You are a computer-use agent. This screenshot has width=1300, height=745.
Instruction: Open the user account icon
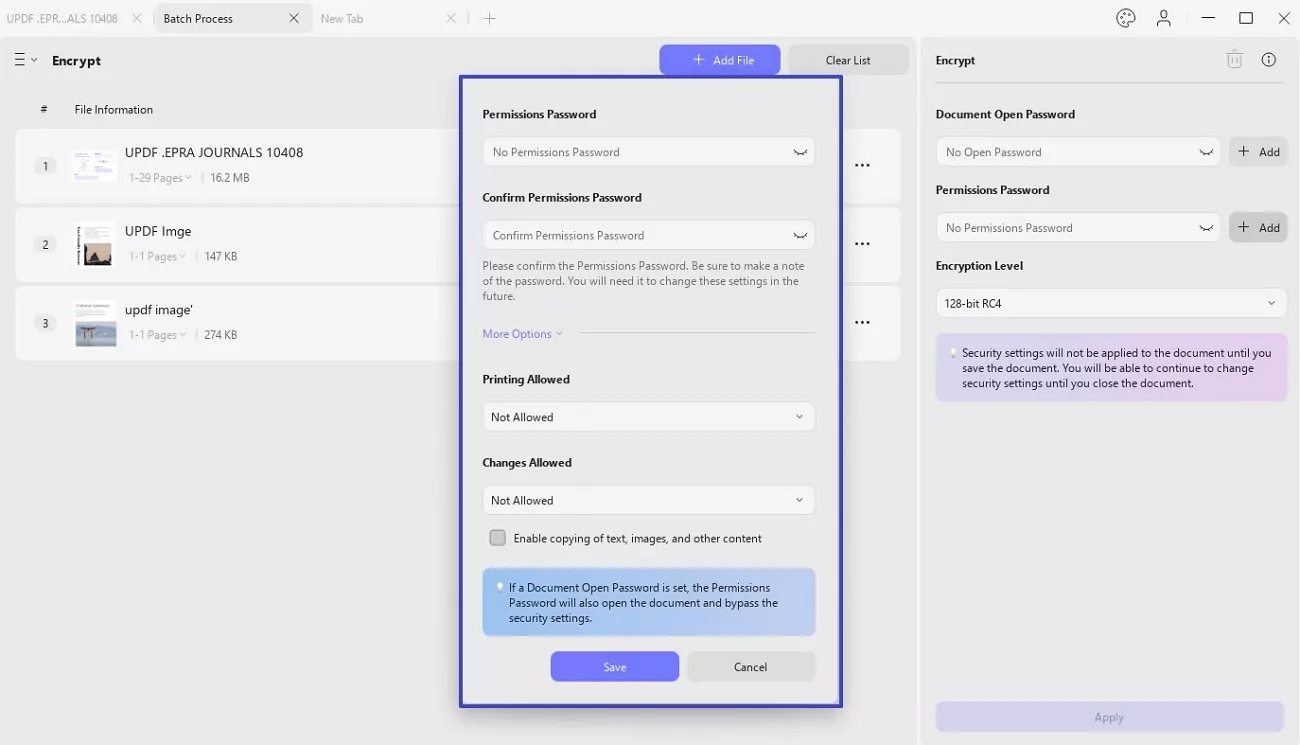1164,18
